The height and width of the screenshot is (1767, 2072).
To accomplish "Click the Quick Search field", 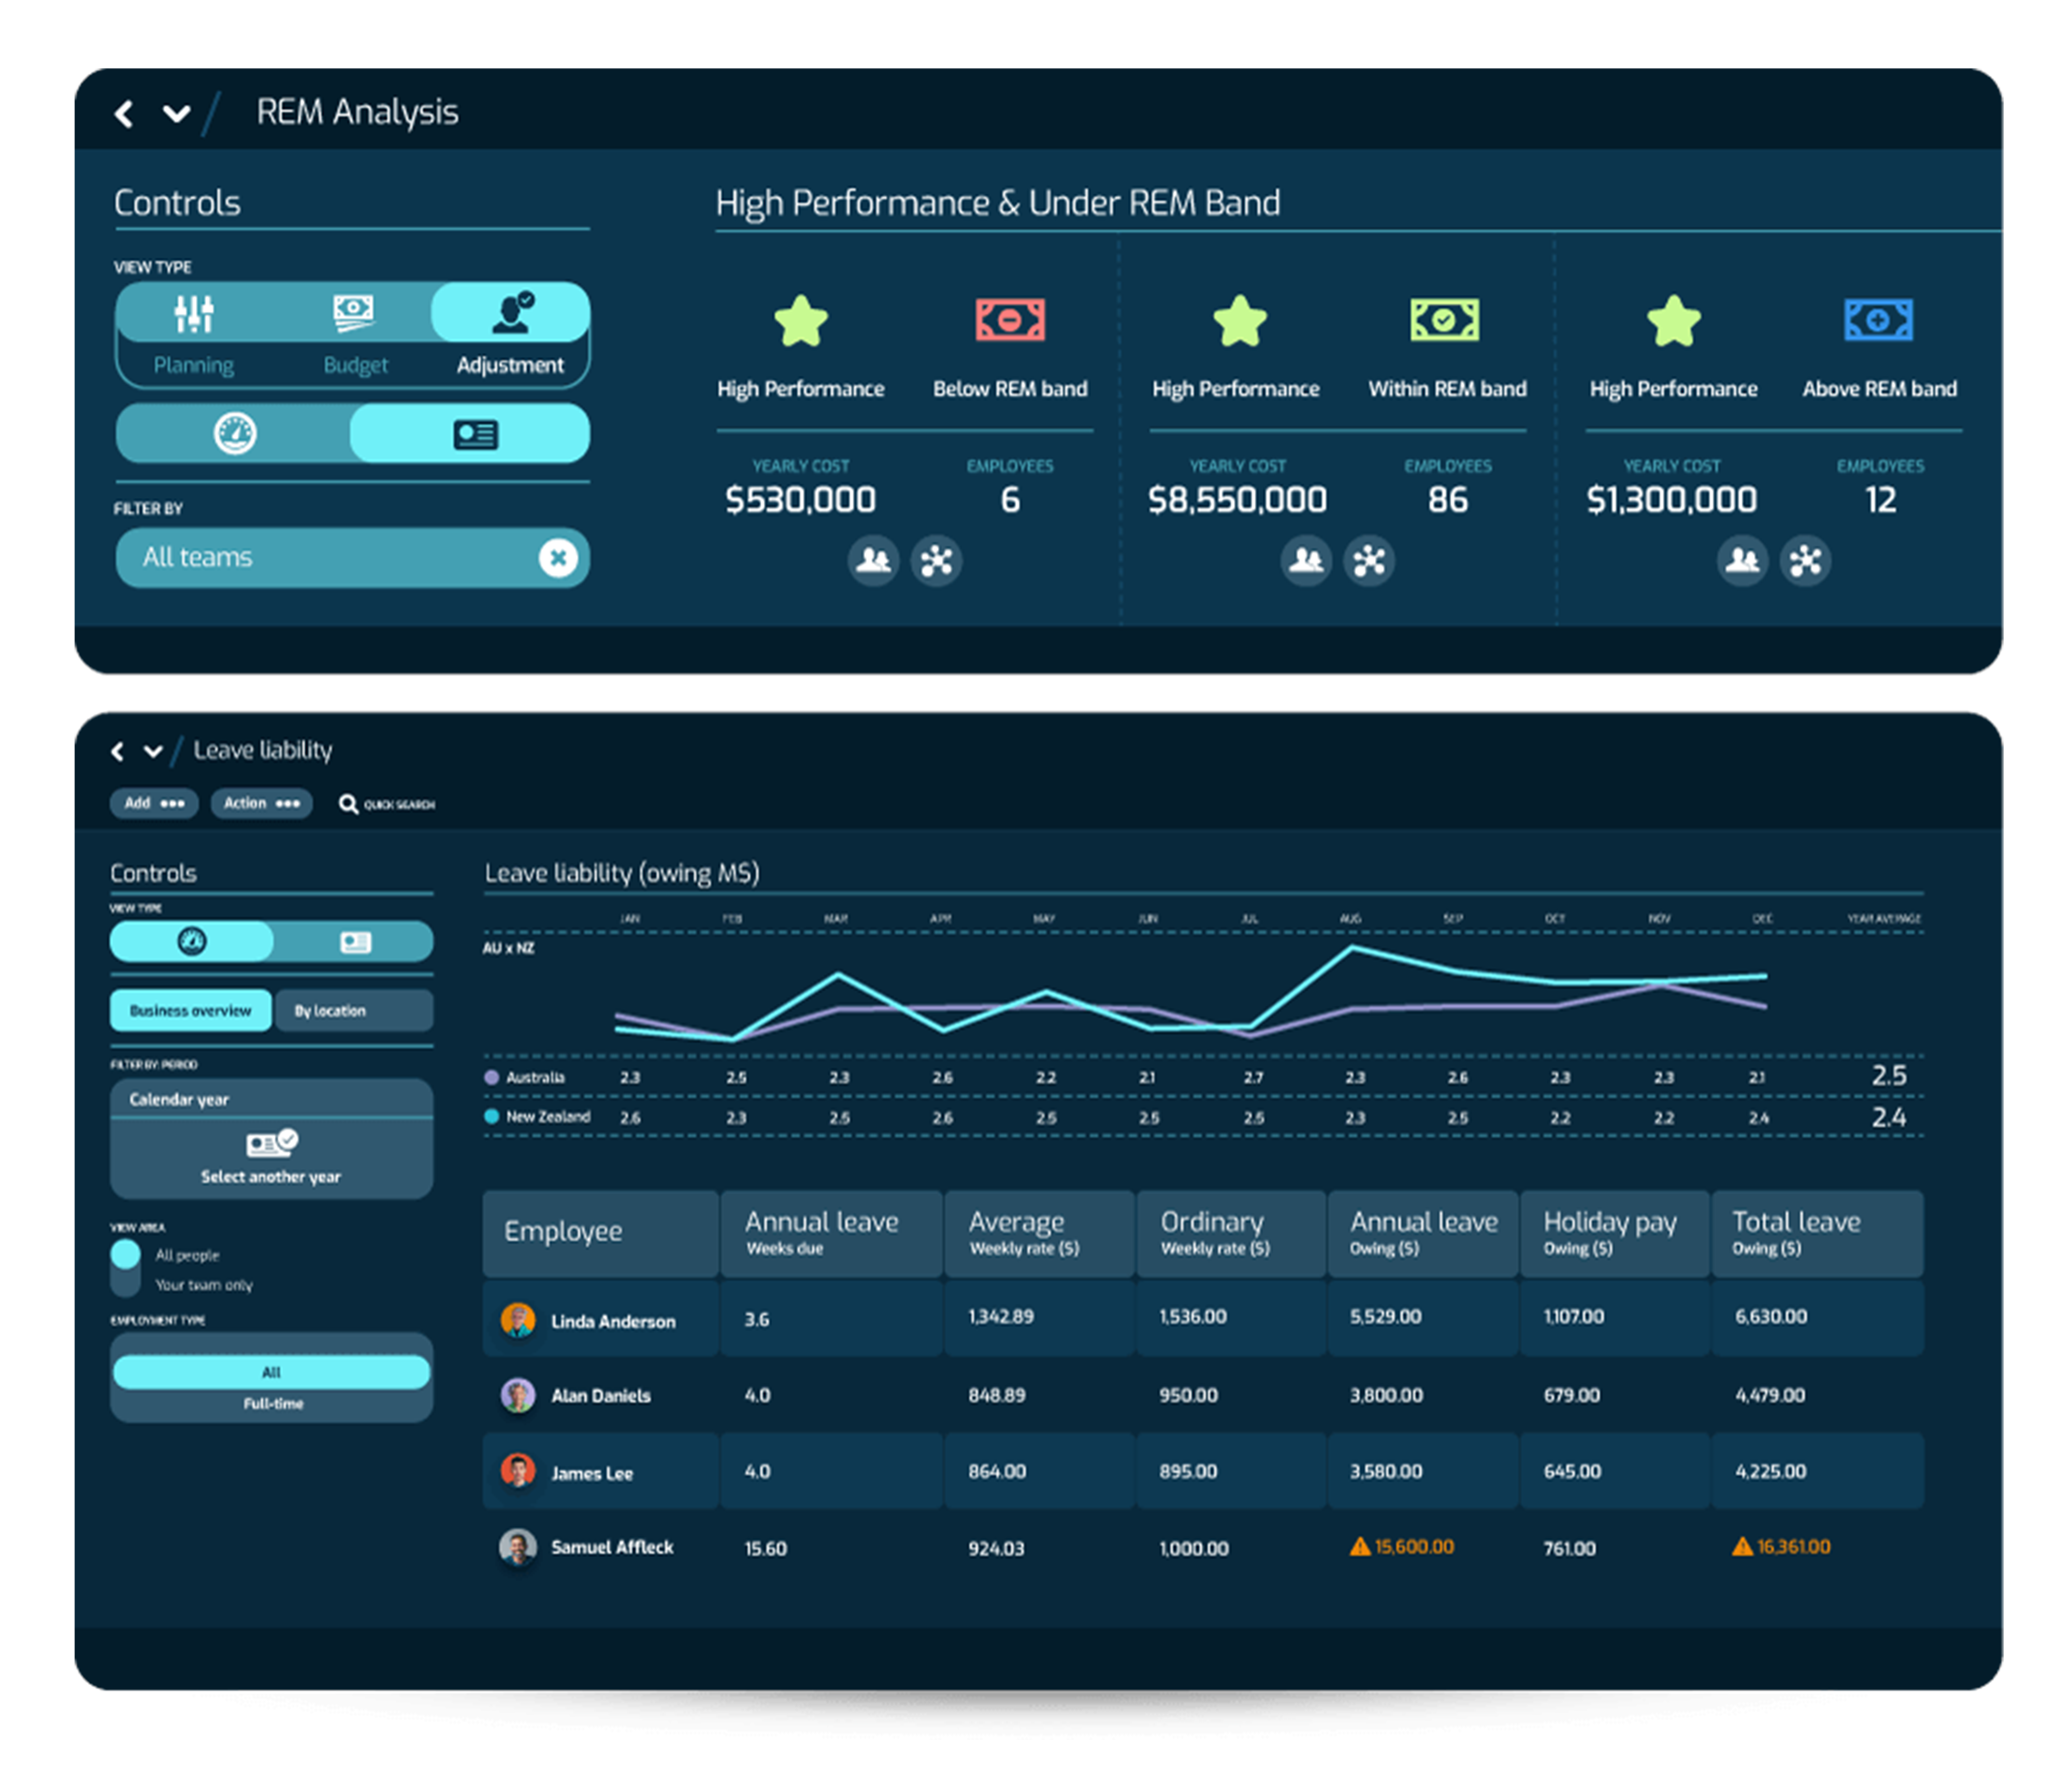I will pyautogui.click(x=389, y=804).
